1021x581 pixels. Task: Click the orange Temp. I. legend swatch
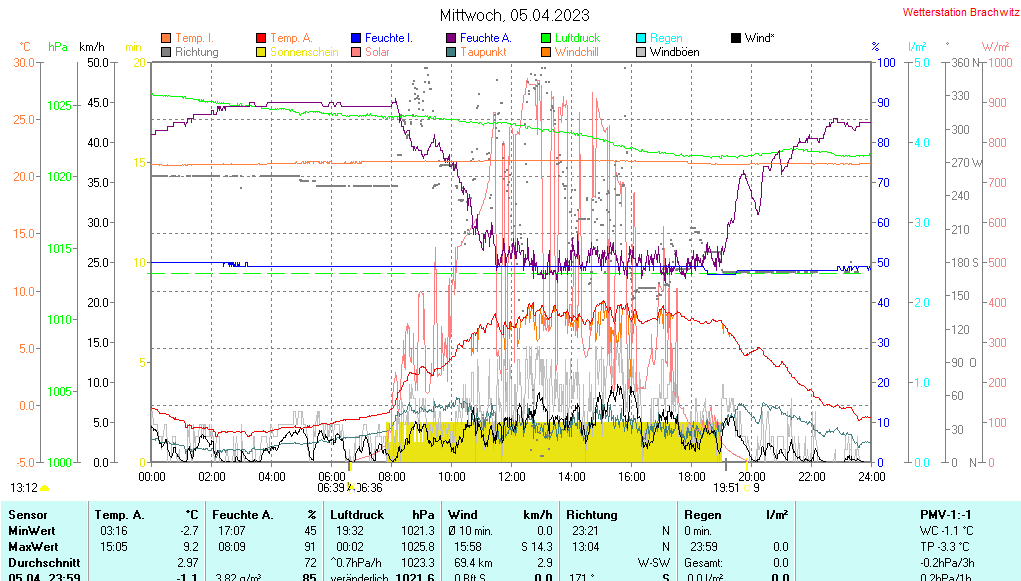[x=166, y=38]
